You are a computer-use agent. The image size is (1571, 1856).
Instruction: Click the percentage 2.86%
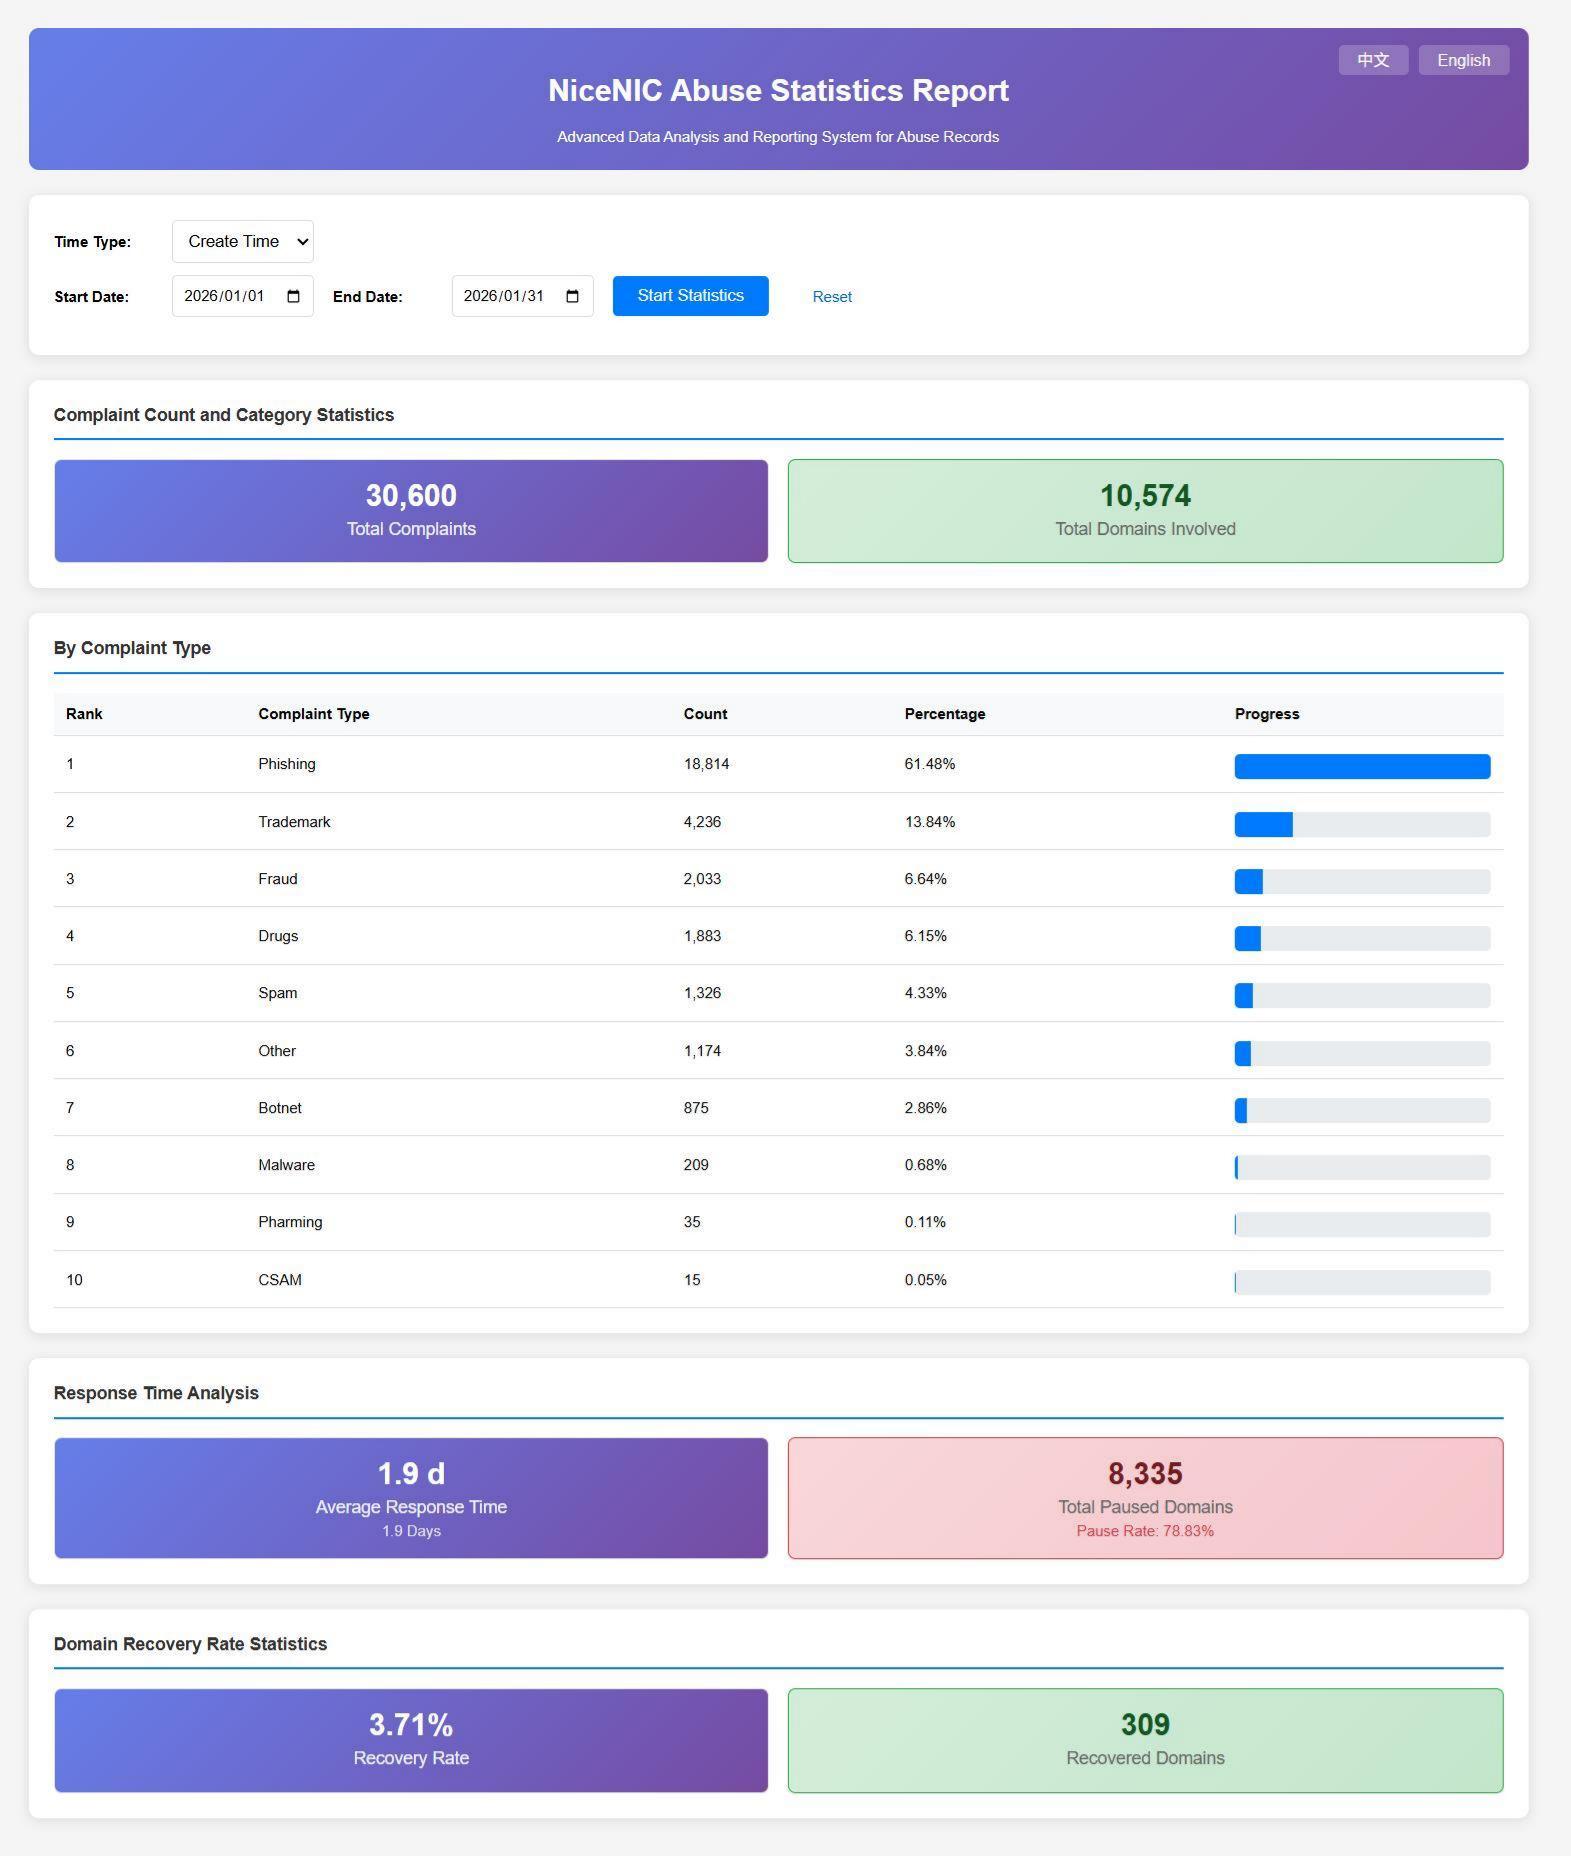(926, 1108)
